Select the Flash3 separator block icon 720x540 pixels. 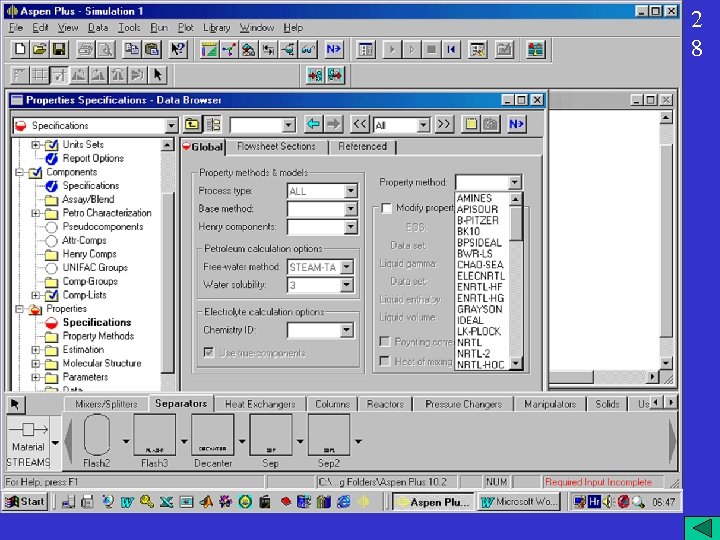pyautogui.click(x=154, y=436)
